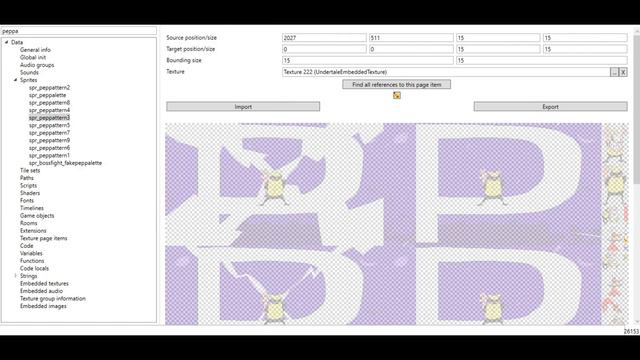Viewport: 640px width, 360px height.
Task: Open Embedded audio node
Action: [x=41, y=291]
